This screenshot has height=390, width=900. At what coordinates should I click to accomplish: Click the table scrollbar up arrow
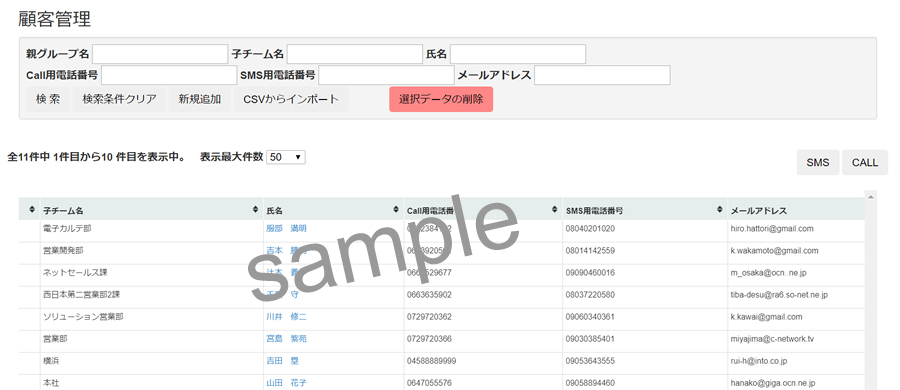tap(871, 197)
